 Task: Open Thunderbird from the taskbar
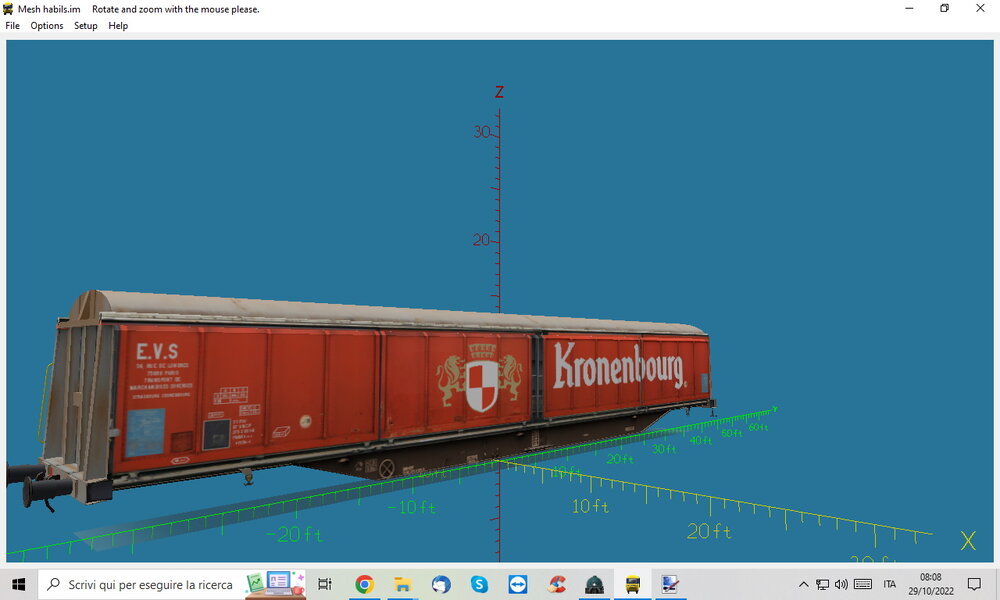pyautogui.click(x=441, y=584)
